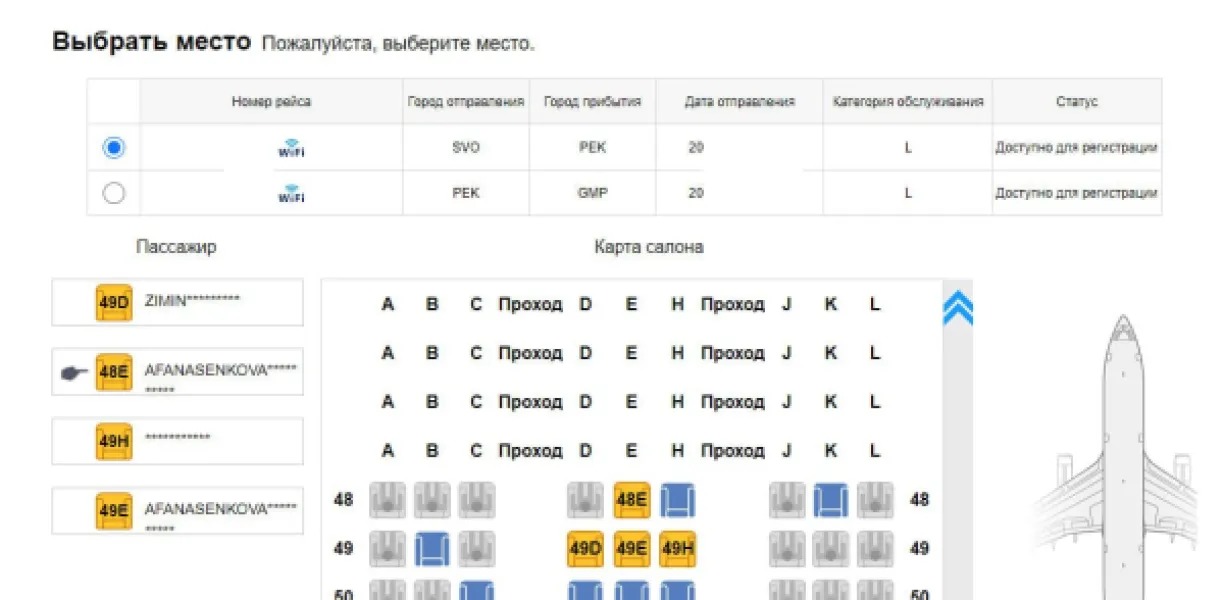
Task: Click the 'Категория обслуживания' column header
Action: click(x=908, y=102)
